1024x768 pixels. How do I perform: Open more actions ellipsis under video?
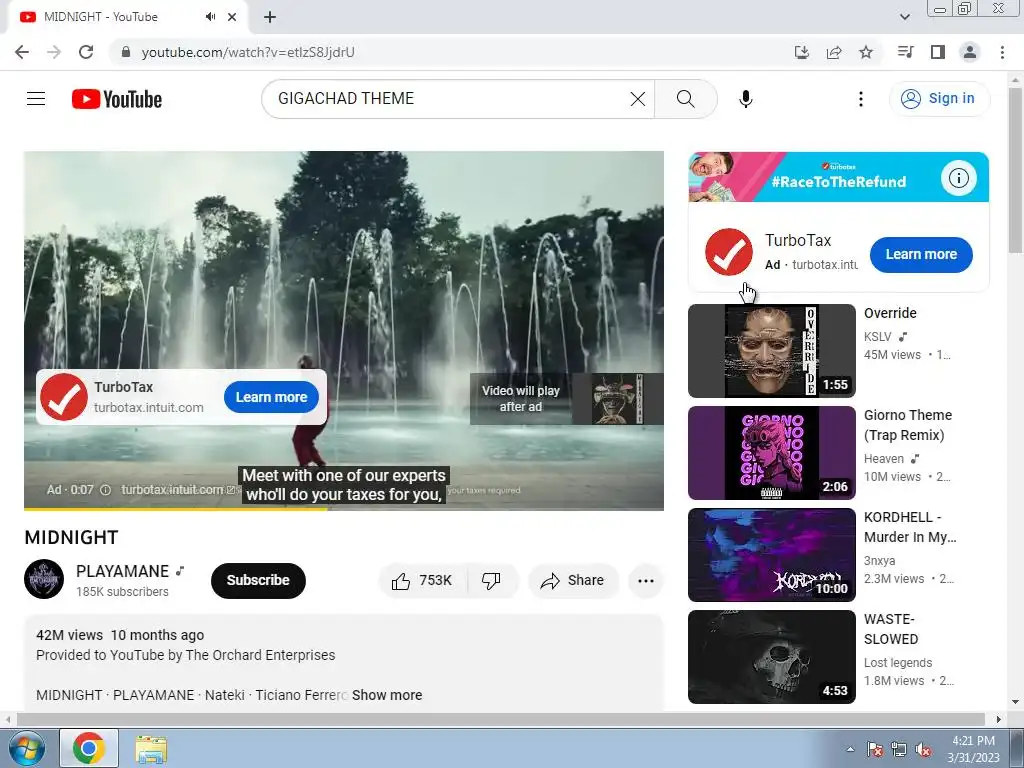coord(645,581)
